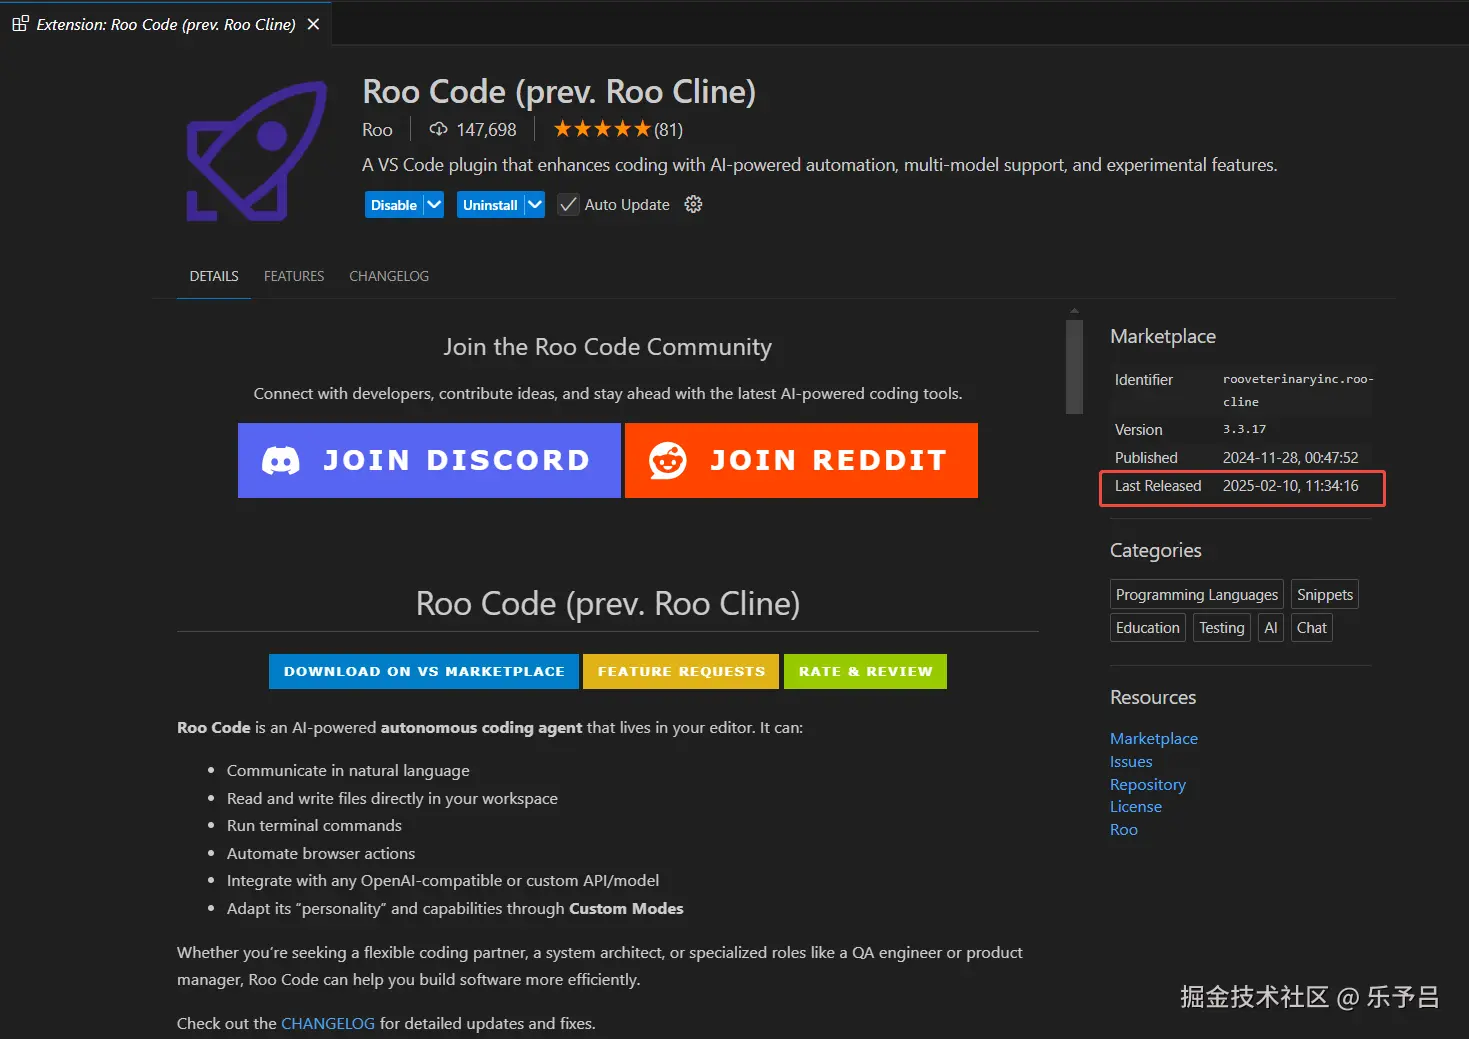Click the Last Released date value

(1290, 485)
